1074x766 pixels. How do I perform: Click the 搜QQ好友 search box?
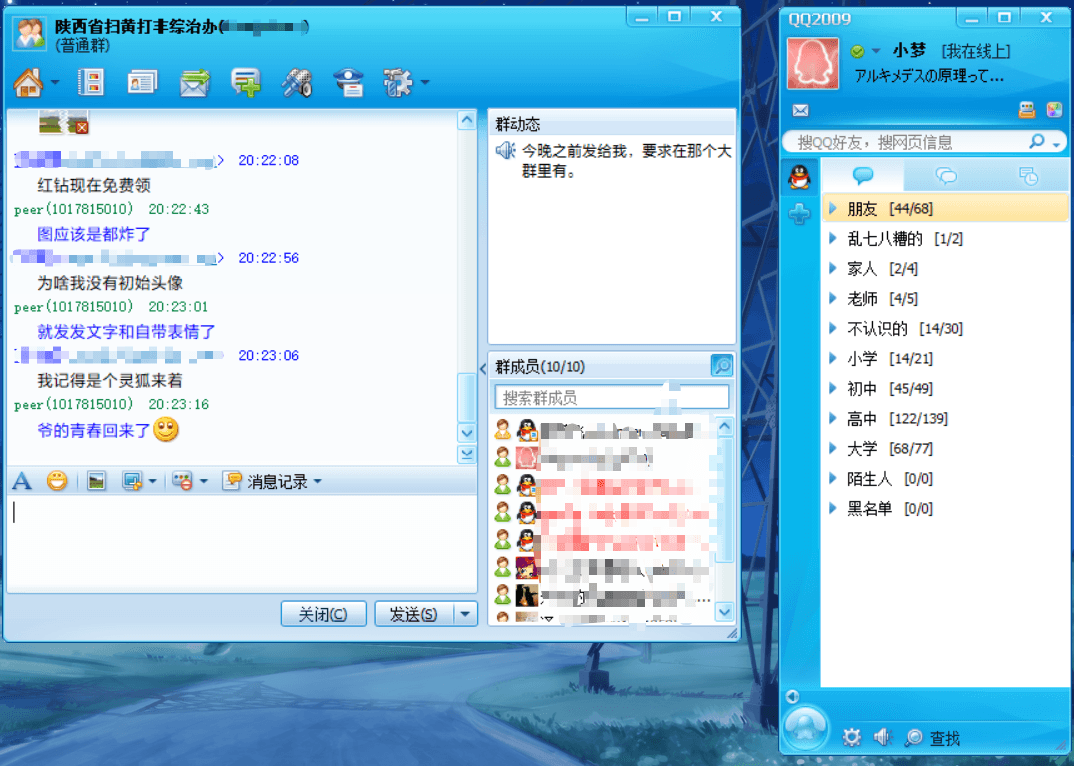[x=904, y=143]
